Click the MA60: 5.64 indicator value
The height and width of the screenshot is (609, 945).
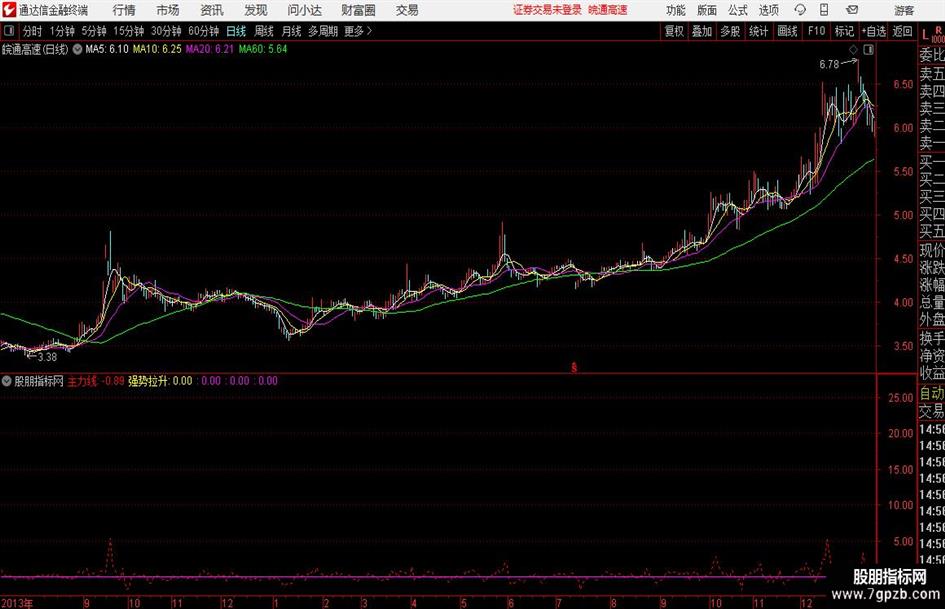click(x=263, y=49)
